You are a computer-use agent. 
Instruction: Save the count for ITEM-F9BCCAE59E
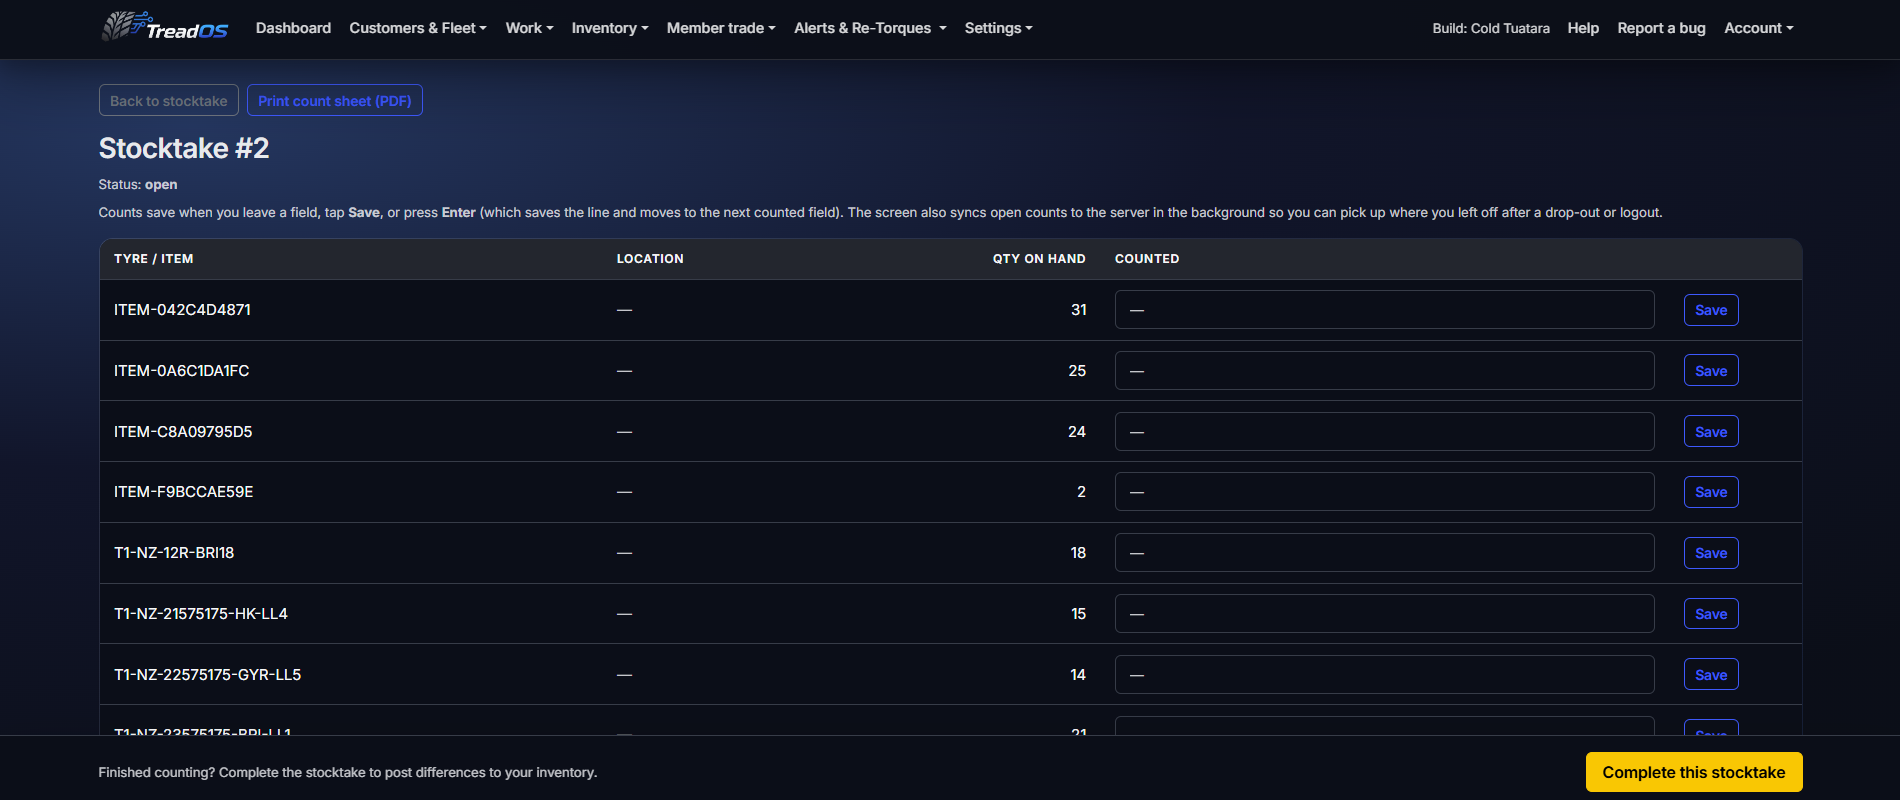pos(1711,492)
